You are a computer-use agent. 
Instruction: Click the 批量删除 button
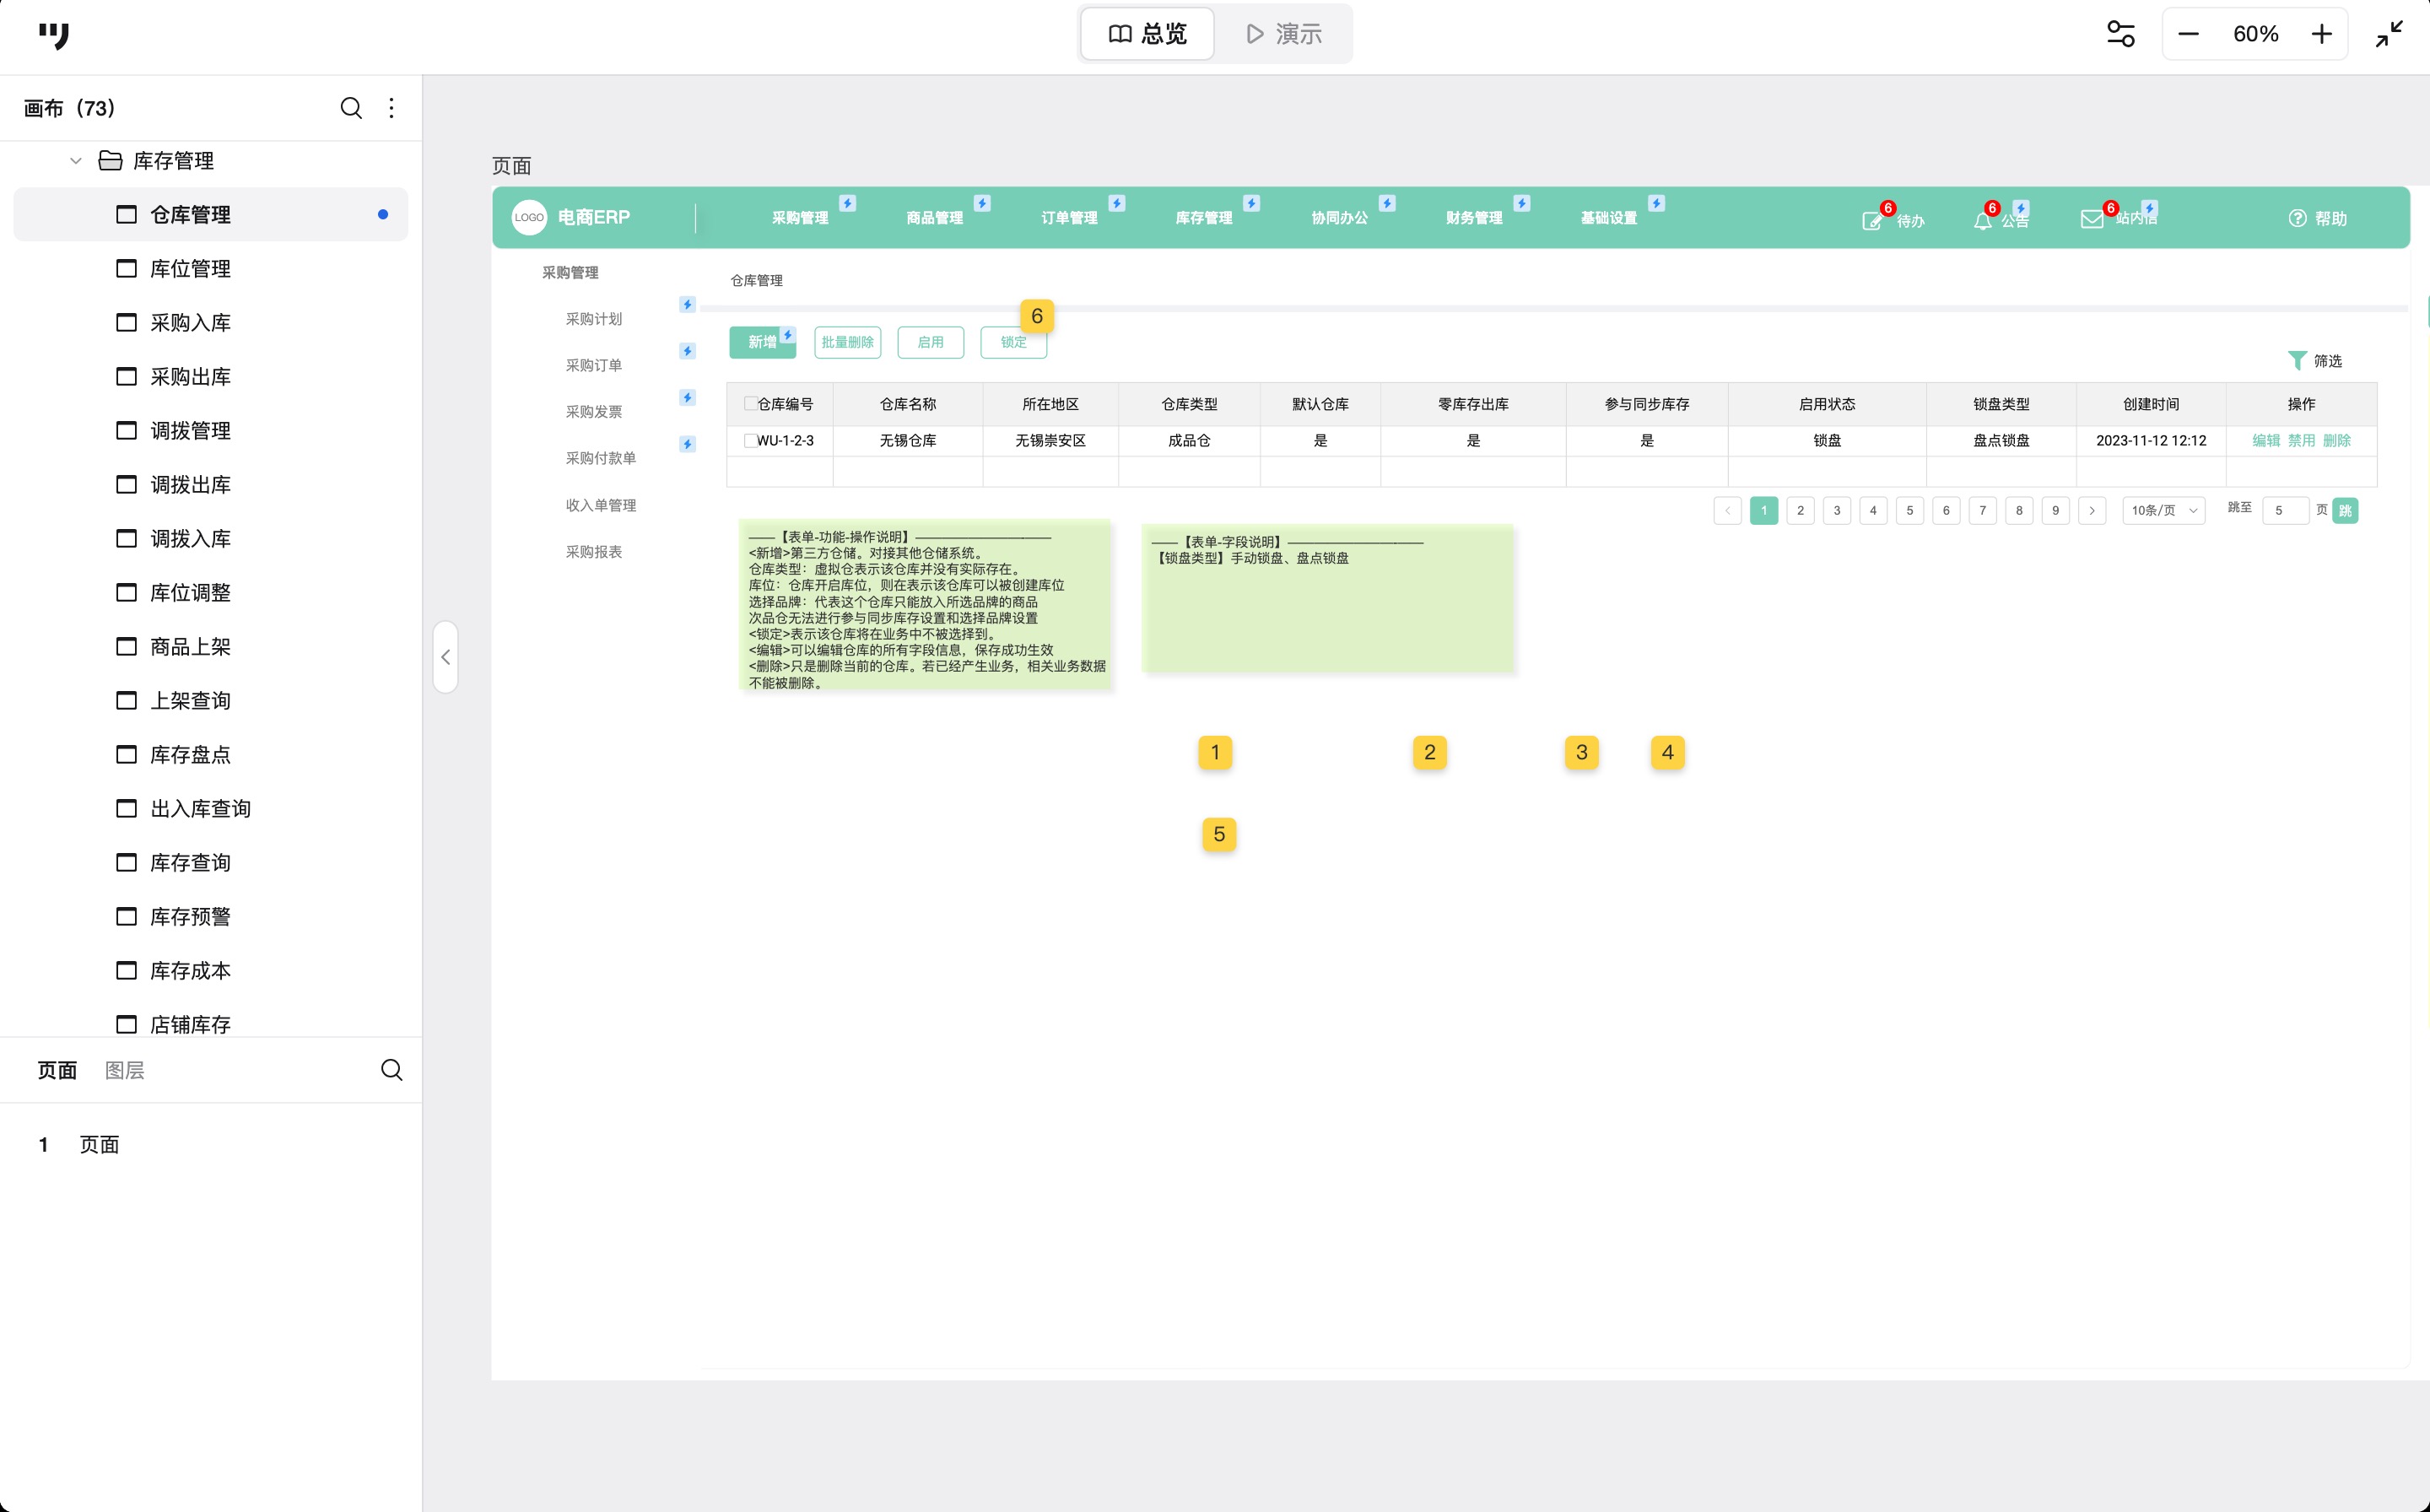(x=847, y=342)
